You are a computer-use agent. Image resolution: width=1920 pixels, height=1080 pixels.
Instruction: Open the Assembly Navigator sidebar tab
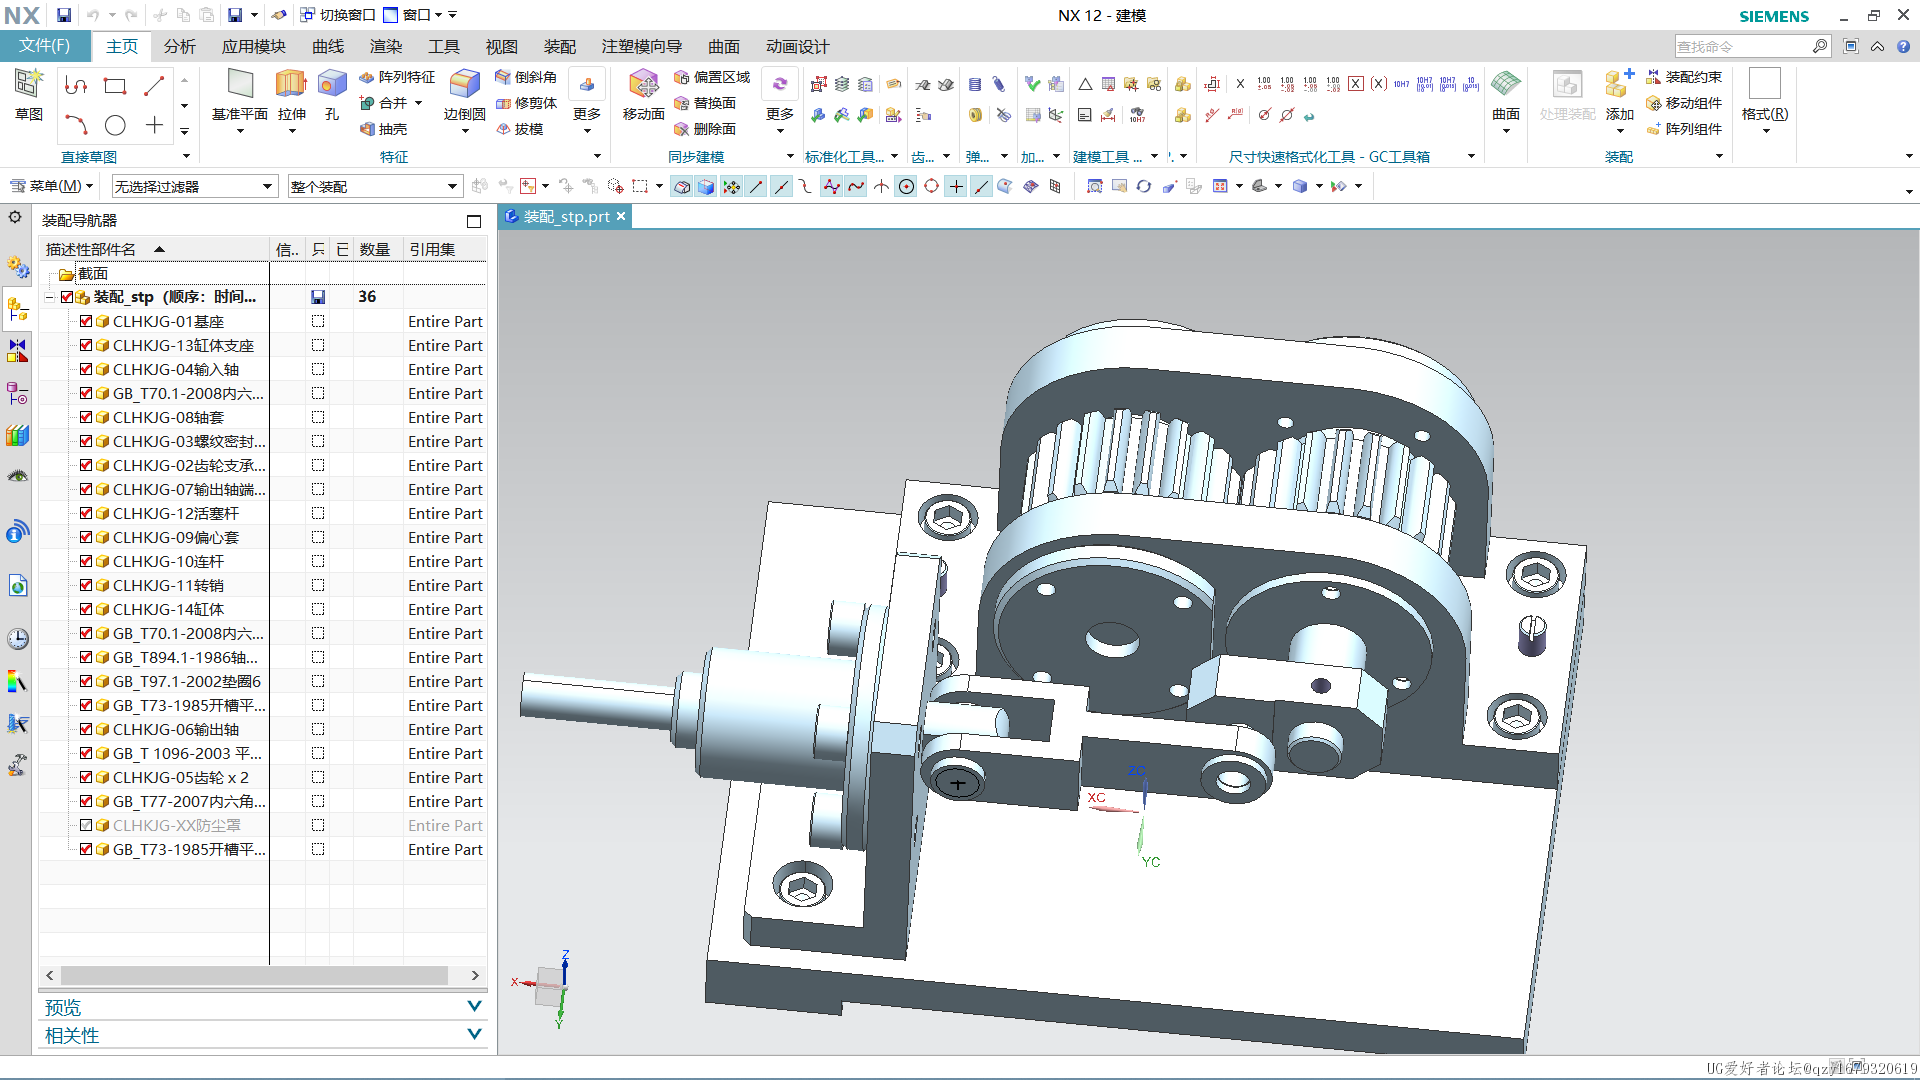point(17,309)
